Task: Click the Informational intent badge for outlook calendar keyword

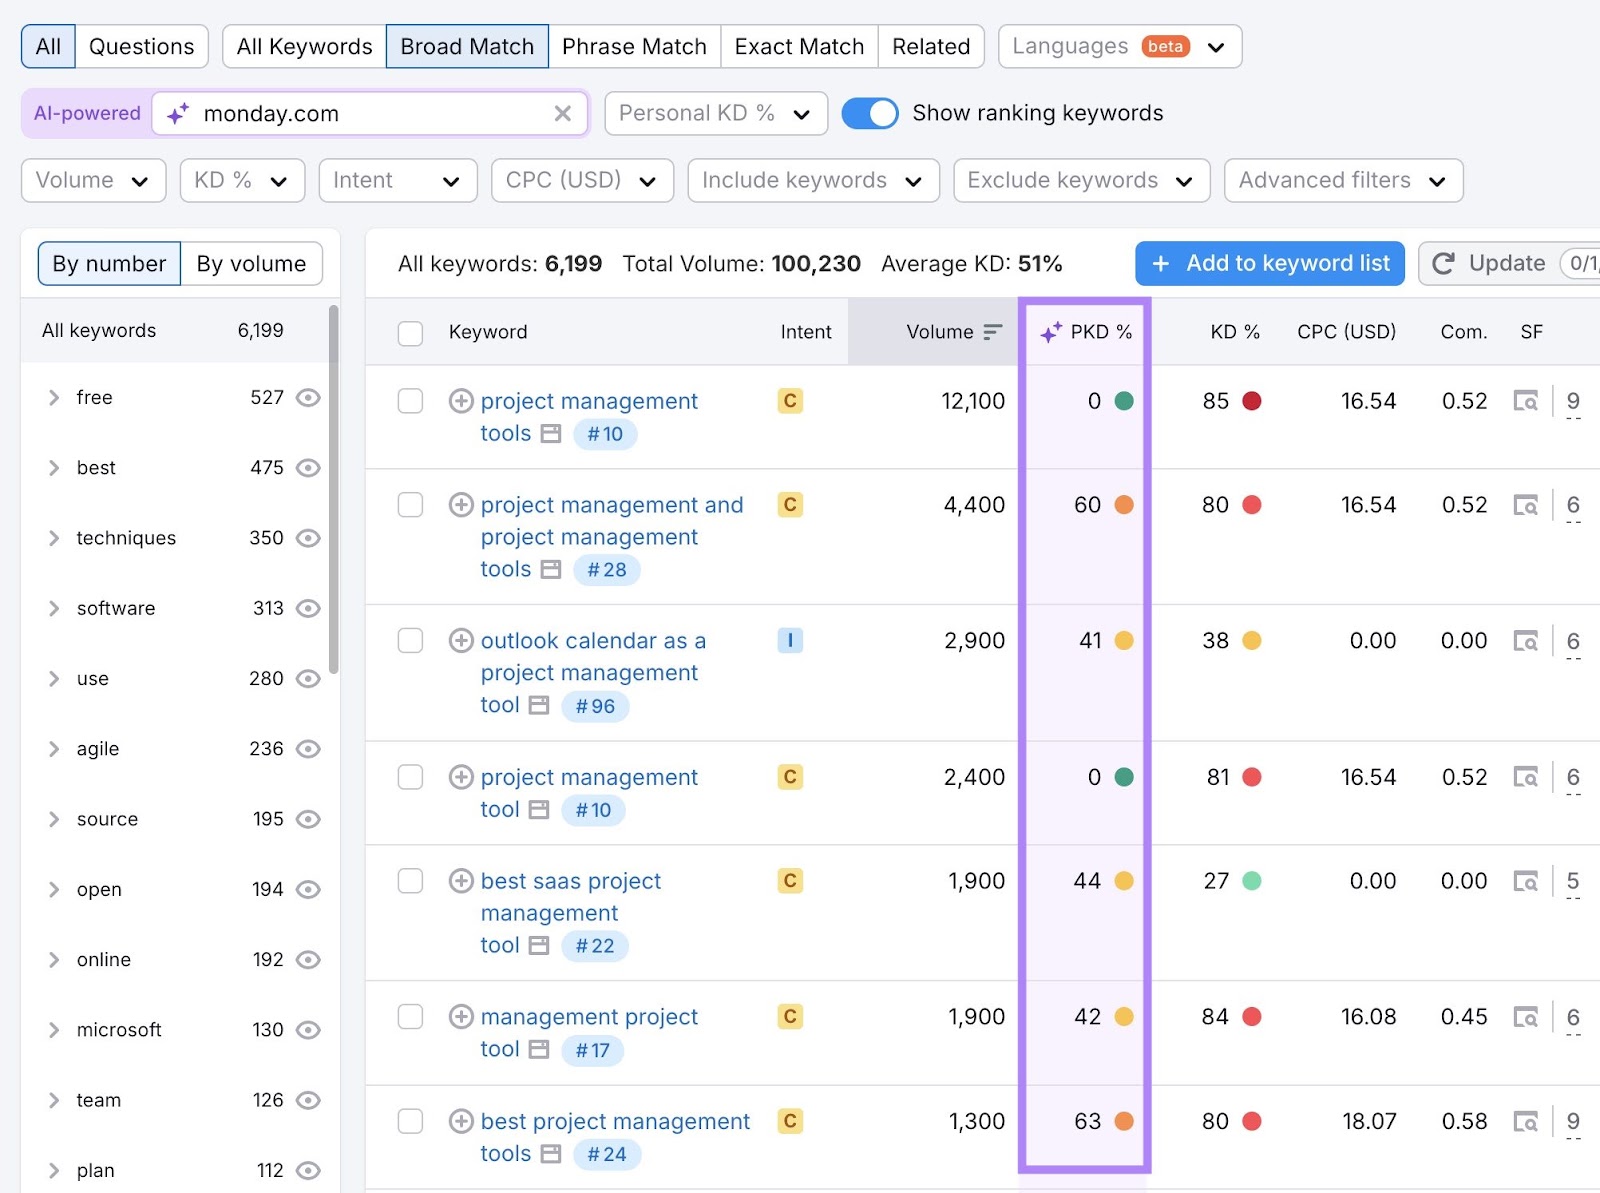Action: (790, 640)
